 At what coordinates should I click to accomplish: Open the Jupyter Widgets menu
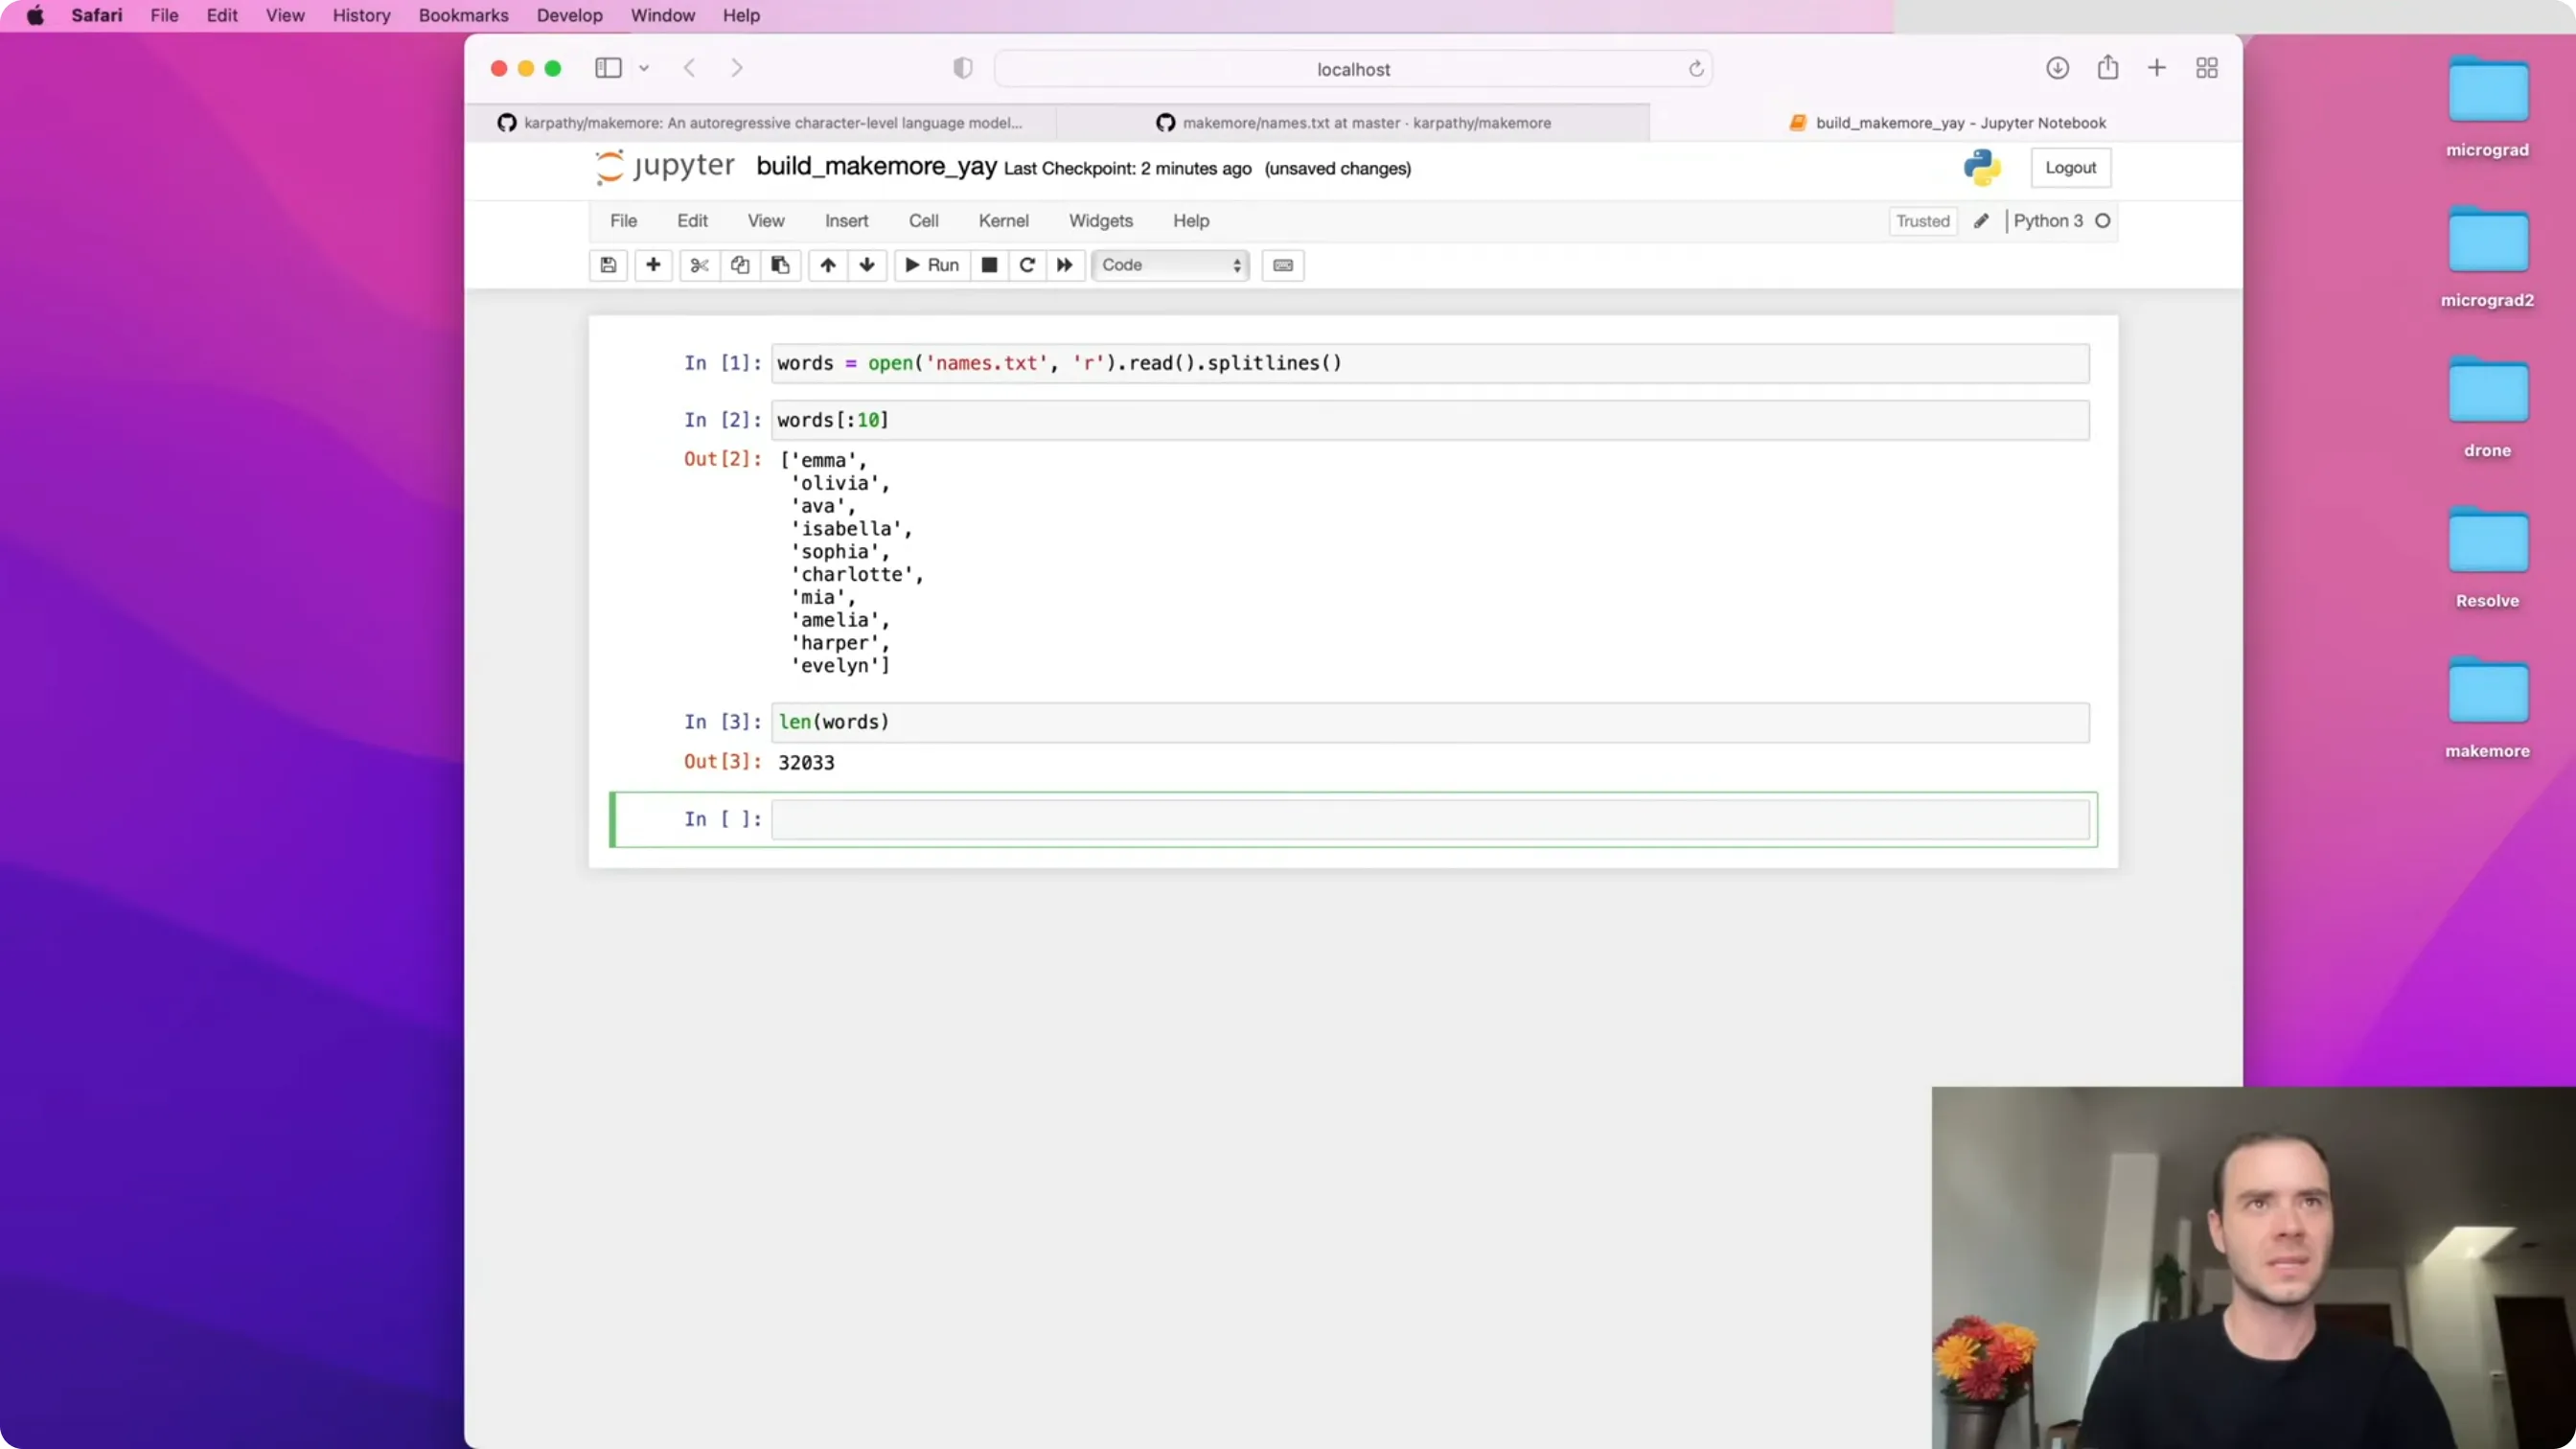tap(1100, 221)
